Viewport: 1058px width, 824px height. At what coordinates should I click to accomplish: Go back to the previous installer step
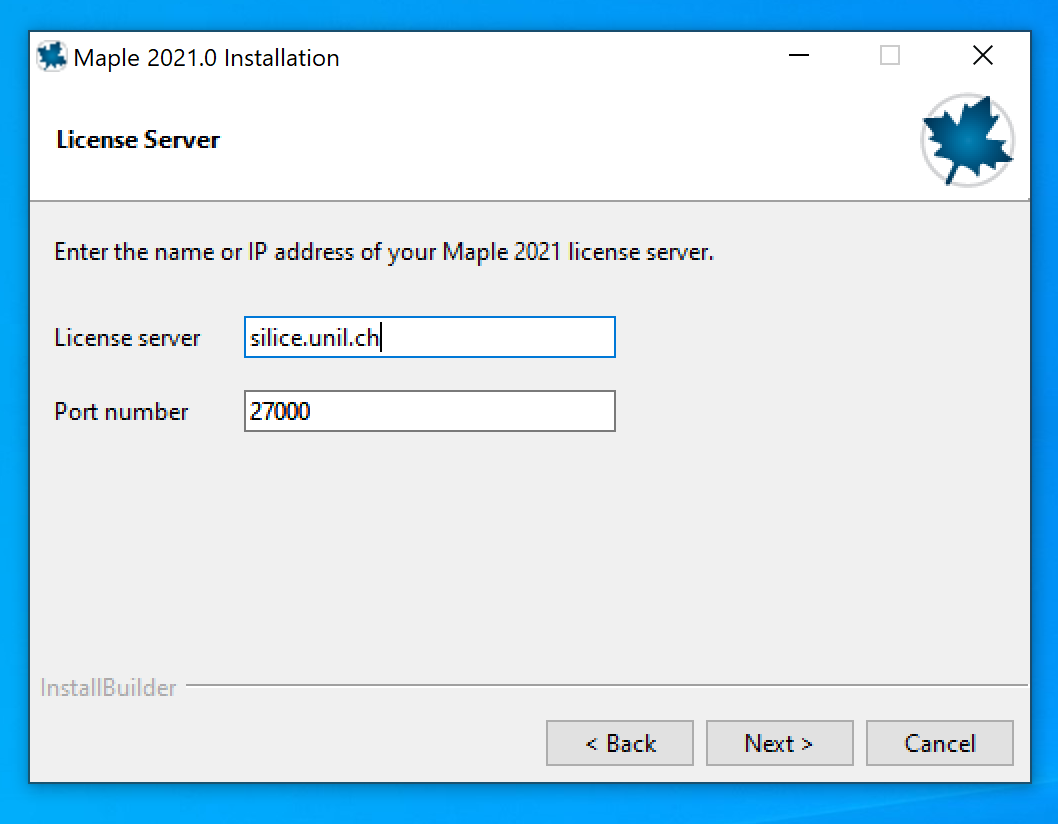tap(619, 743)
